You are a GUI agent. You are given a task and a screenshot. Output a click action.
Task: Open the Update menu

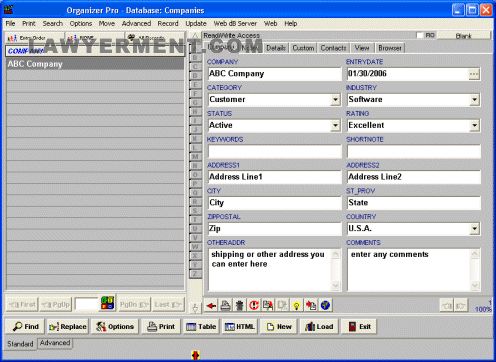[x=196, y=24]
